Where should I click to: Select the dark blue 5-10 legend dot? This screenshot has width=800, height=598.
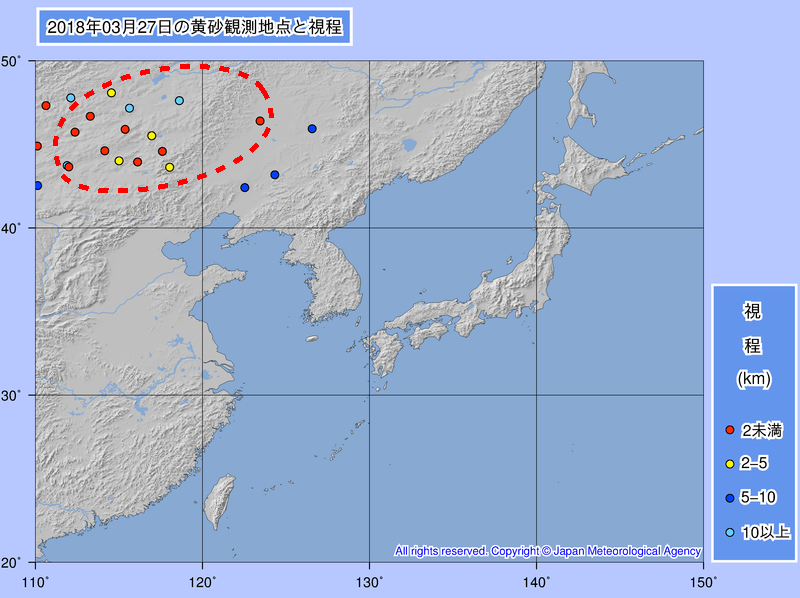(730, 498)
